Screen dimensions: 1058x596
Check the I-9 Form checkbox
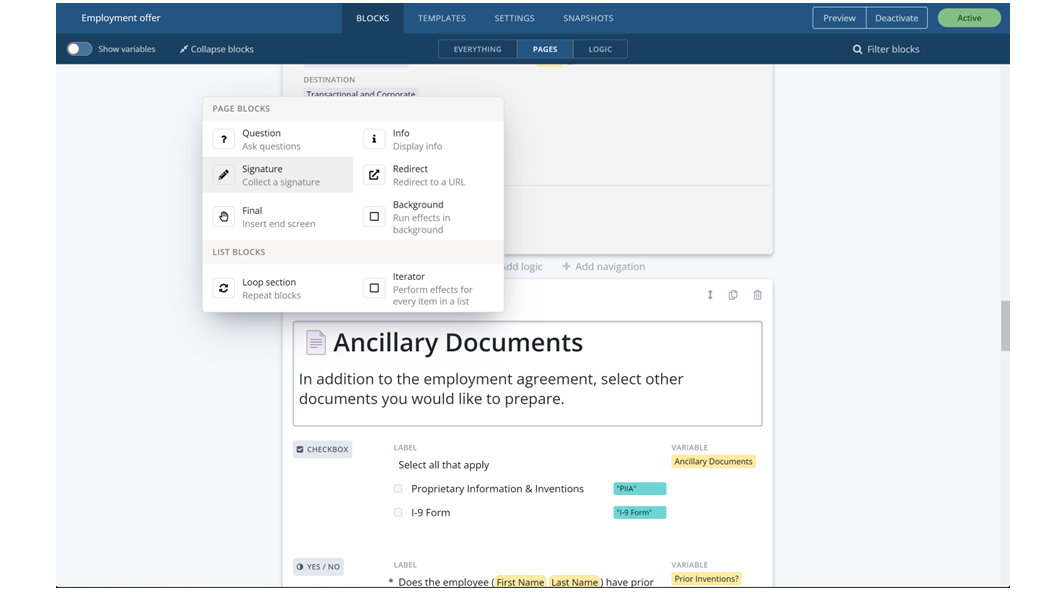pos(398,511)
